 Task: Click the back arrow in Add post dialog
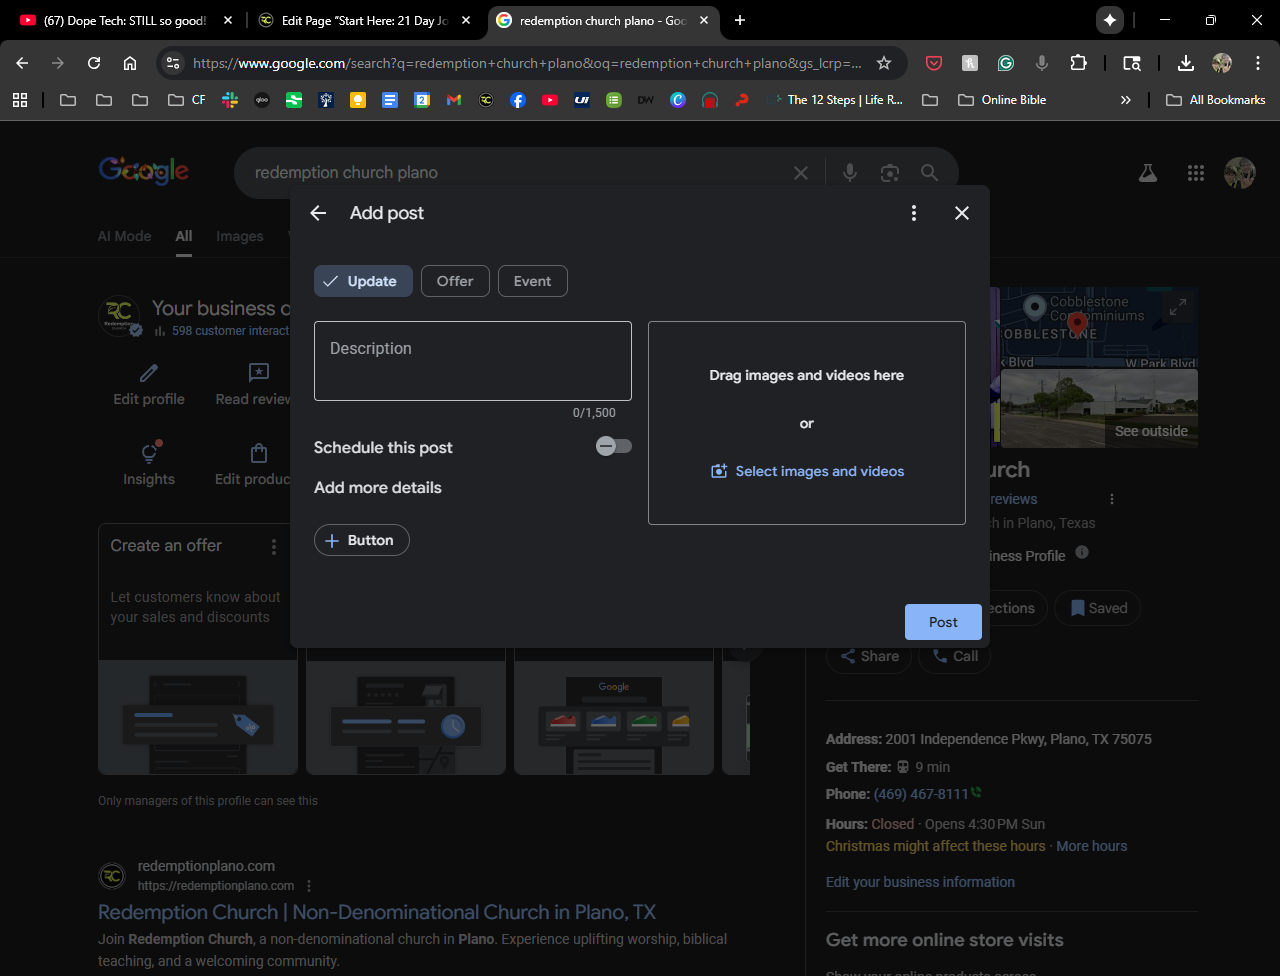point(318,213)
